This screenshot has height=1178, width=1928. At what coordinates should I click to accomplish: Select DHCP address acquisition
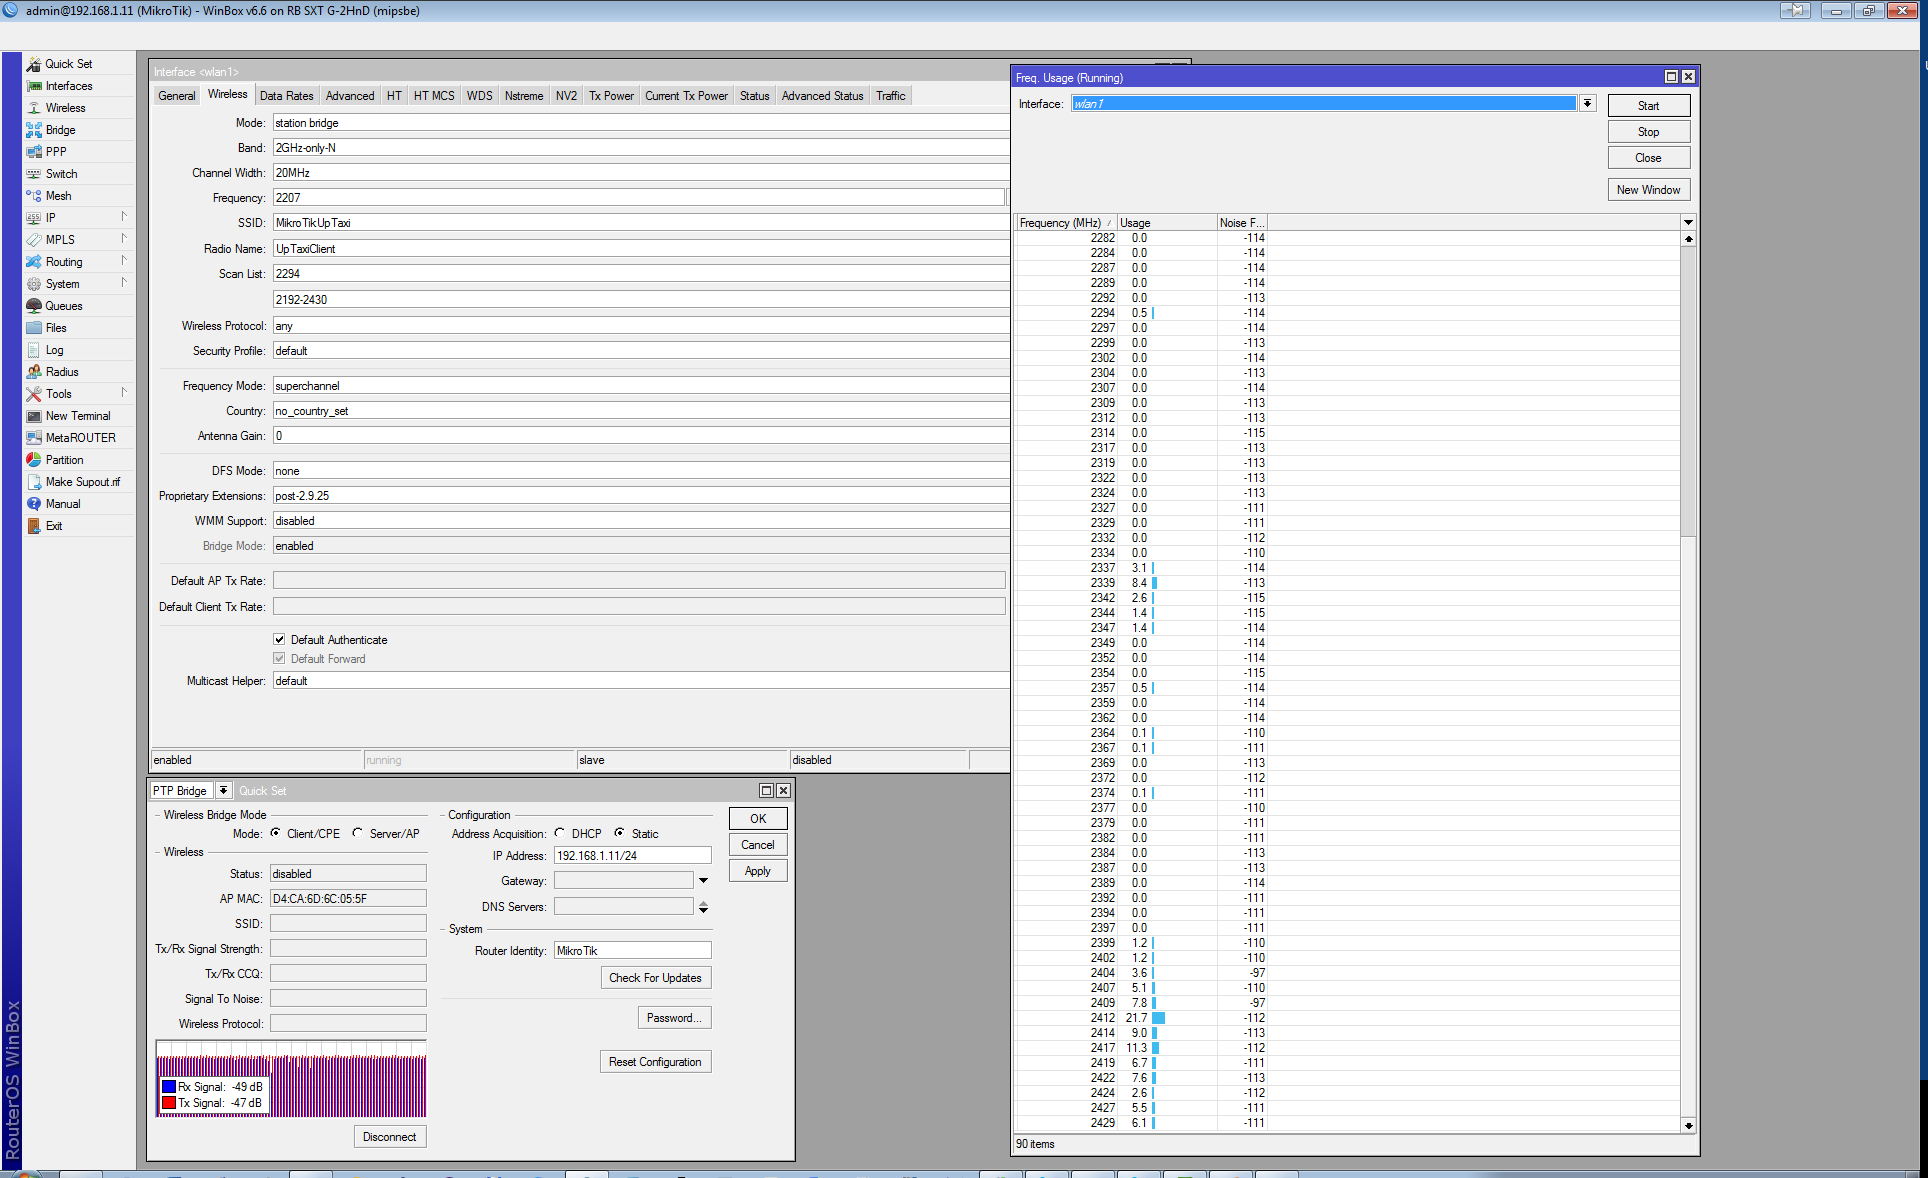tap(559, 833)
